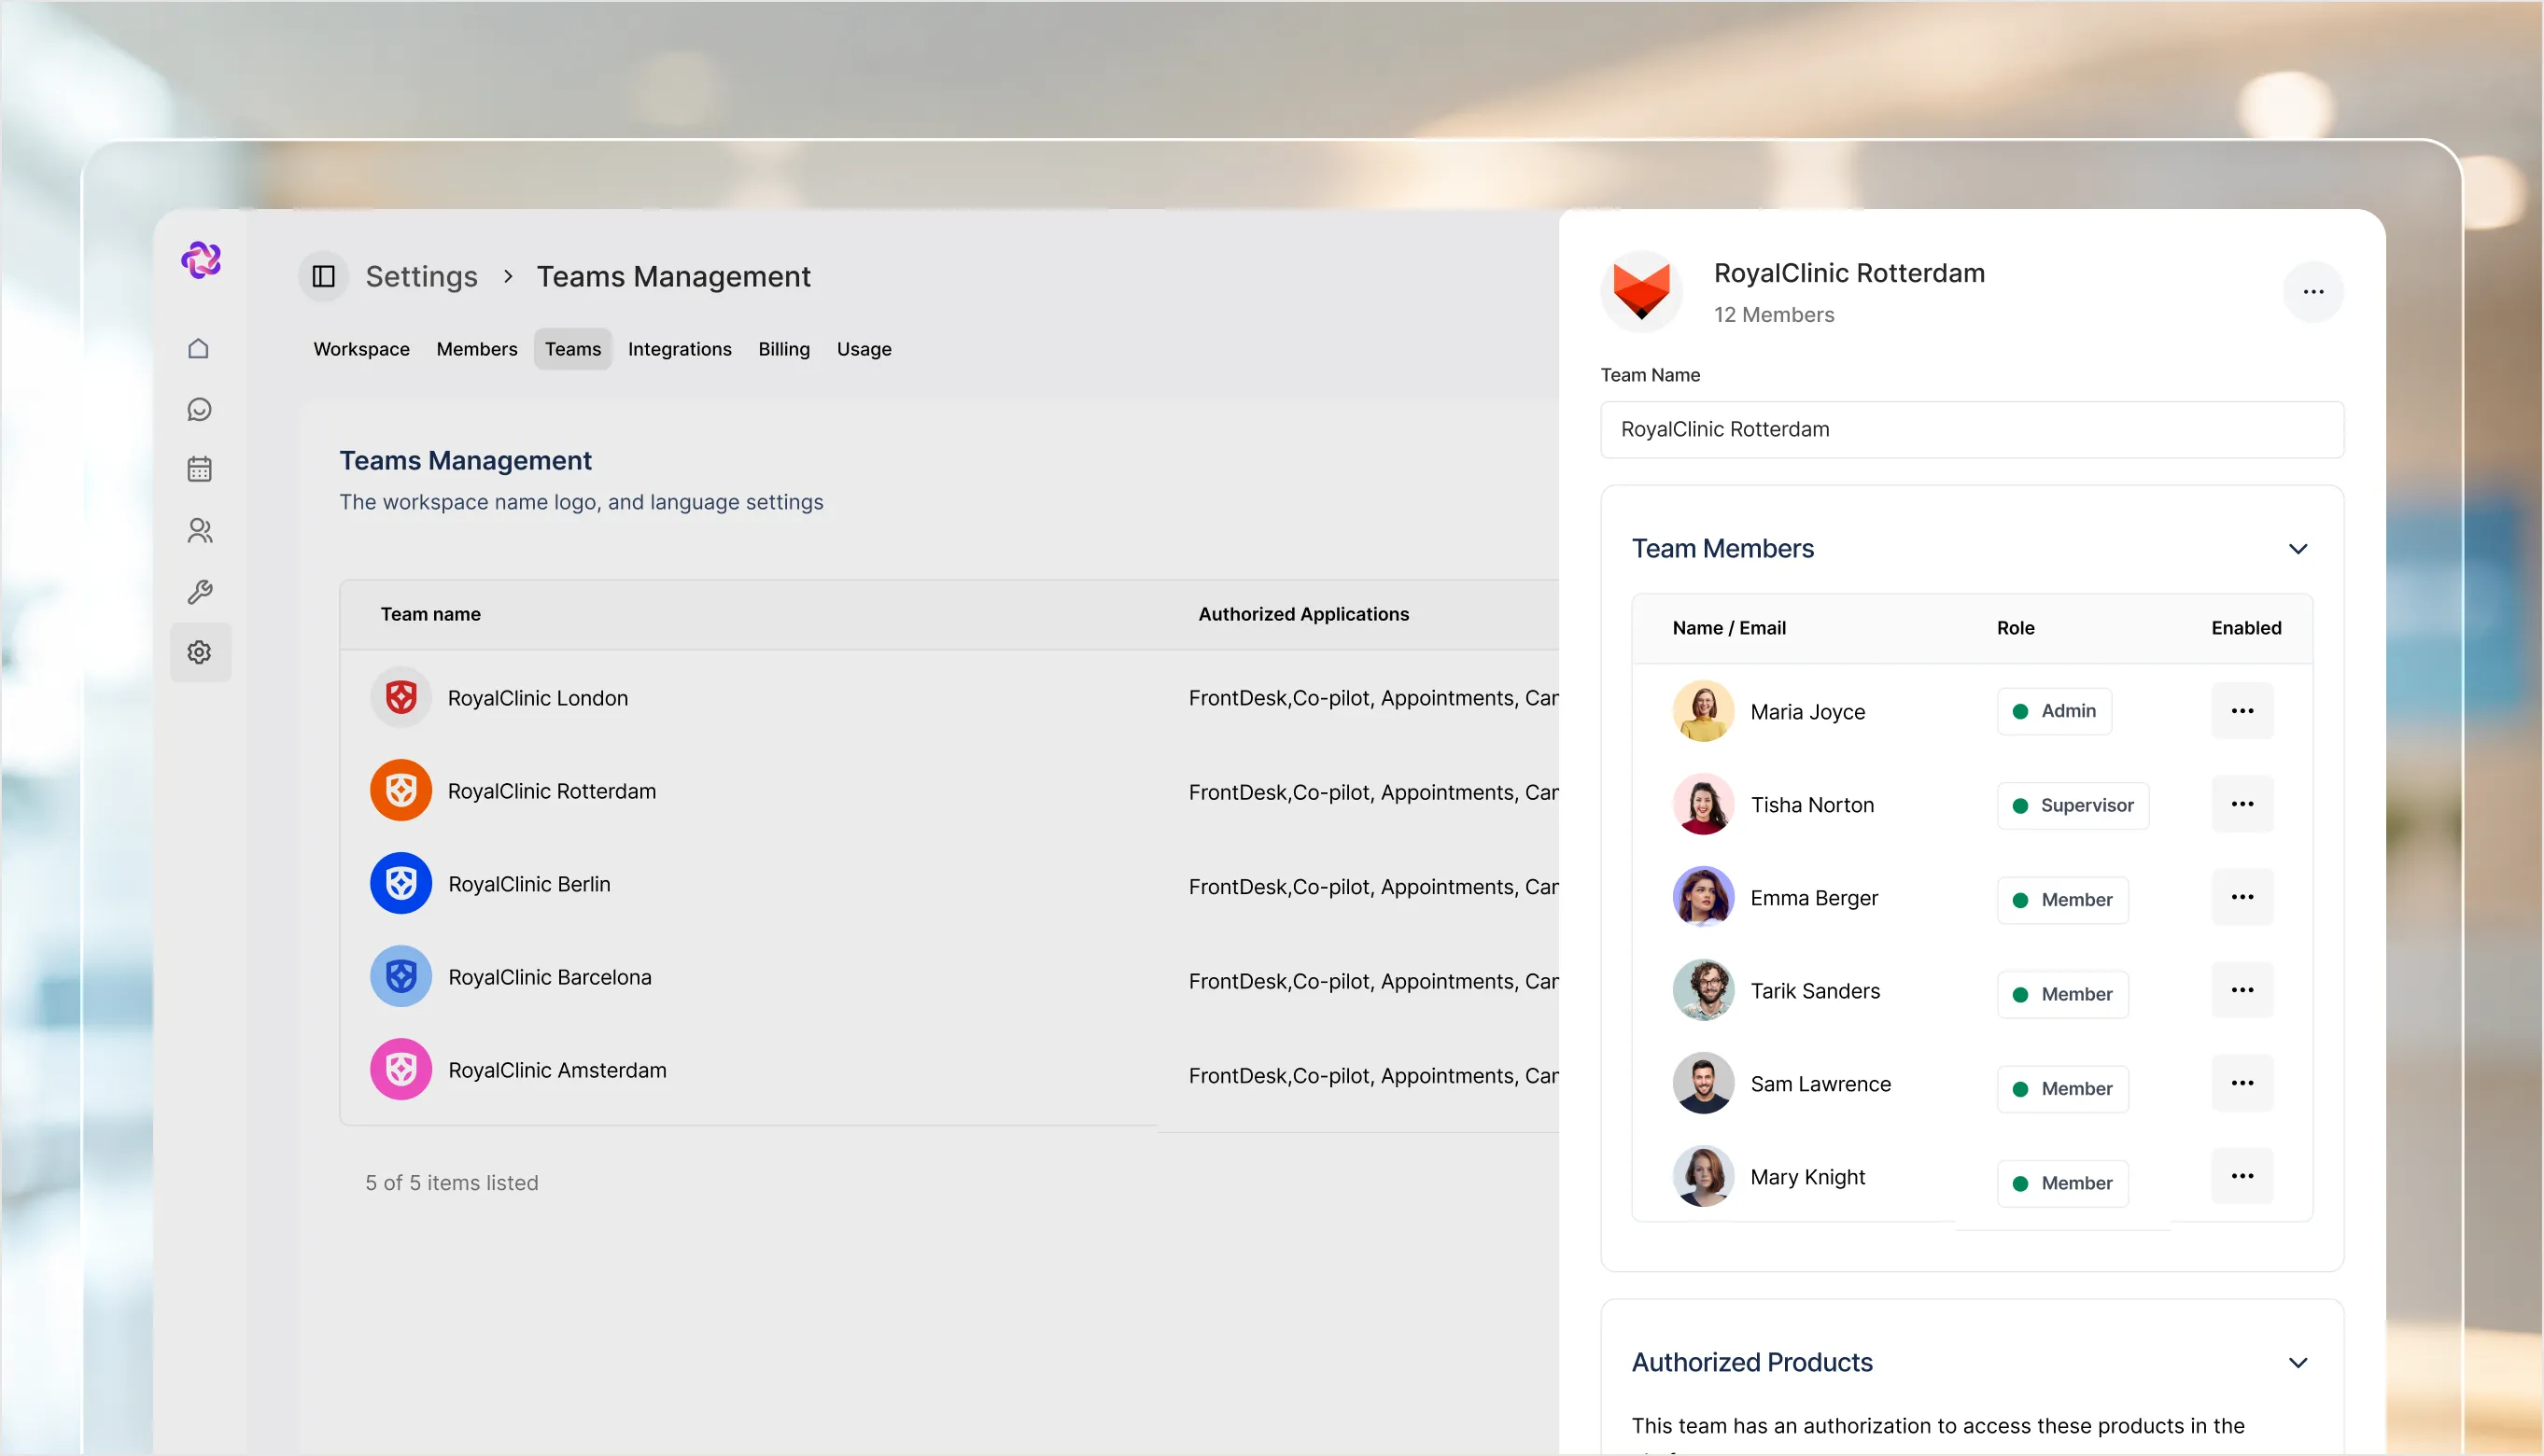Image resolution: width=2544 pixels, height=1456 pixels.
Task: Open options menu for Mary Knight
Action: 2242,1176
